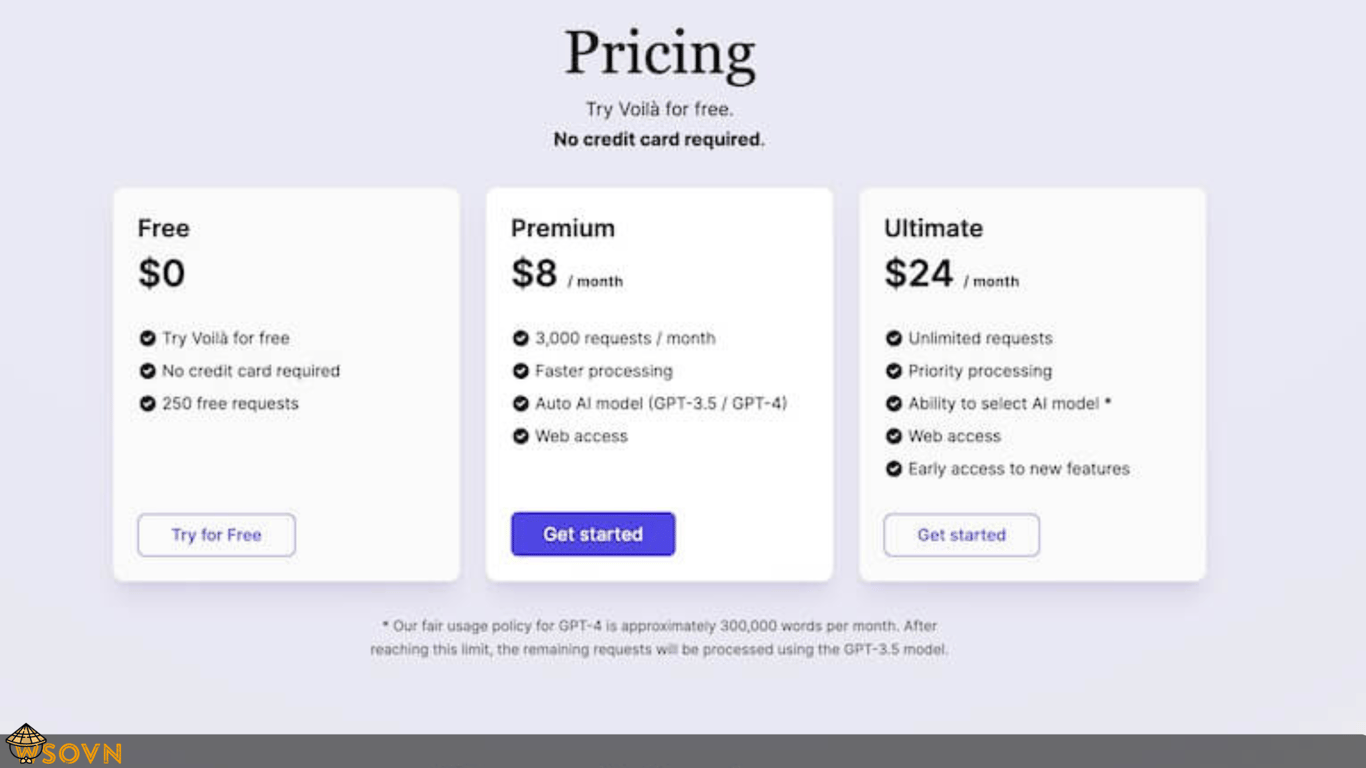This screenshot has width=1366, height=768.
Task: Select the "Premium" plan title
Action: point(563,229)
